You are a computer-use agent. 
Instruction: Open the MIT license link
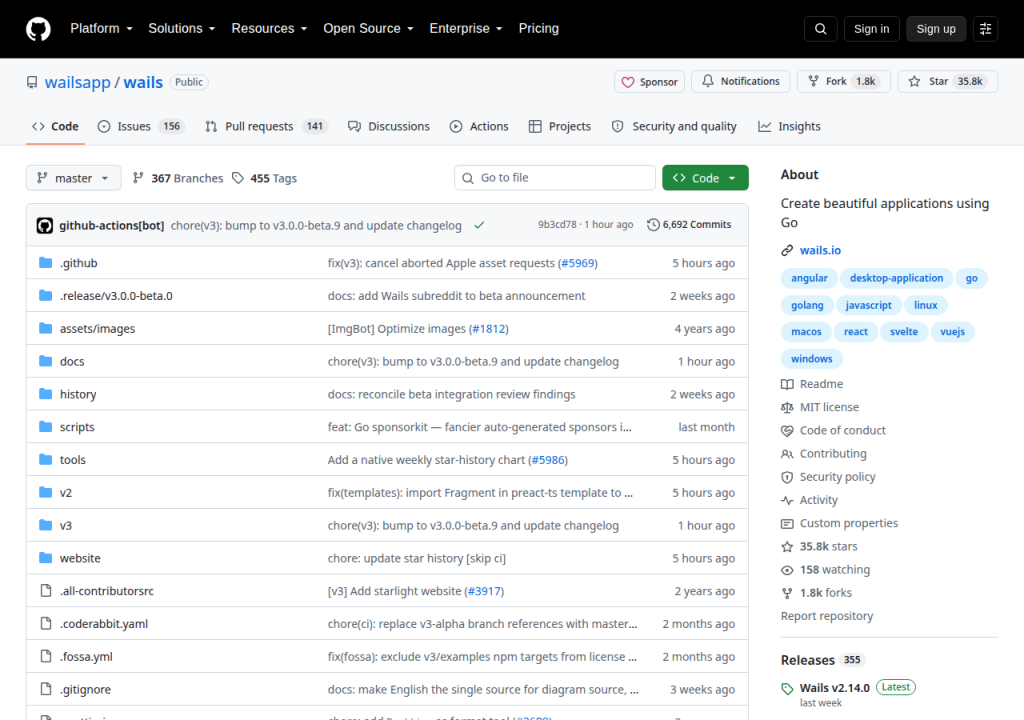820,407
